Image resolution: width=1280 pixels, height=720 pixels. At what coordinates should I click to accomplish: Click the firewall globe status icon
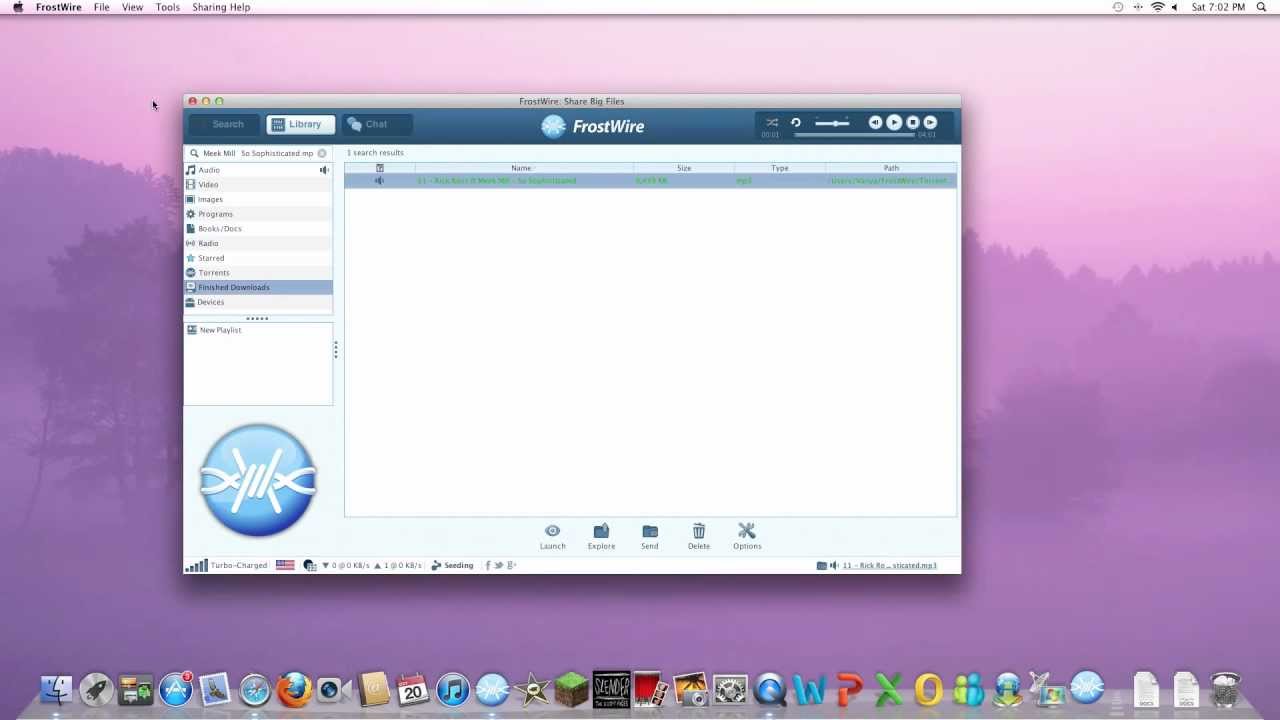tap(310, 565)
